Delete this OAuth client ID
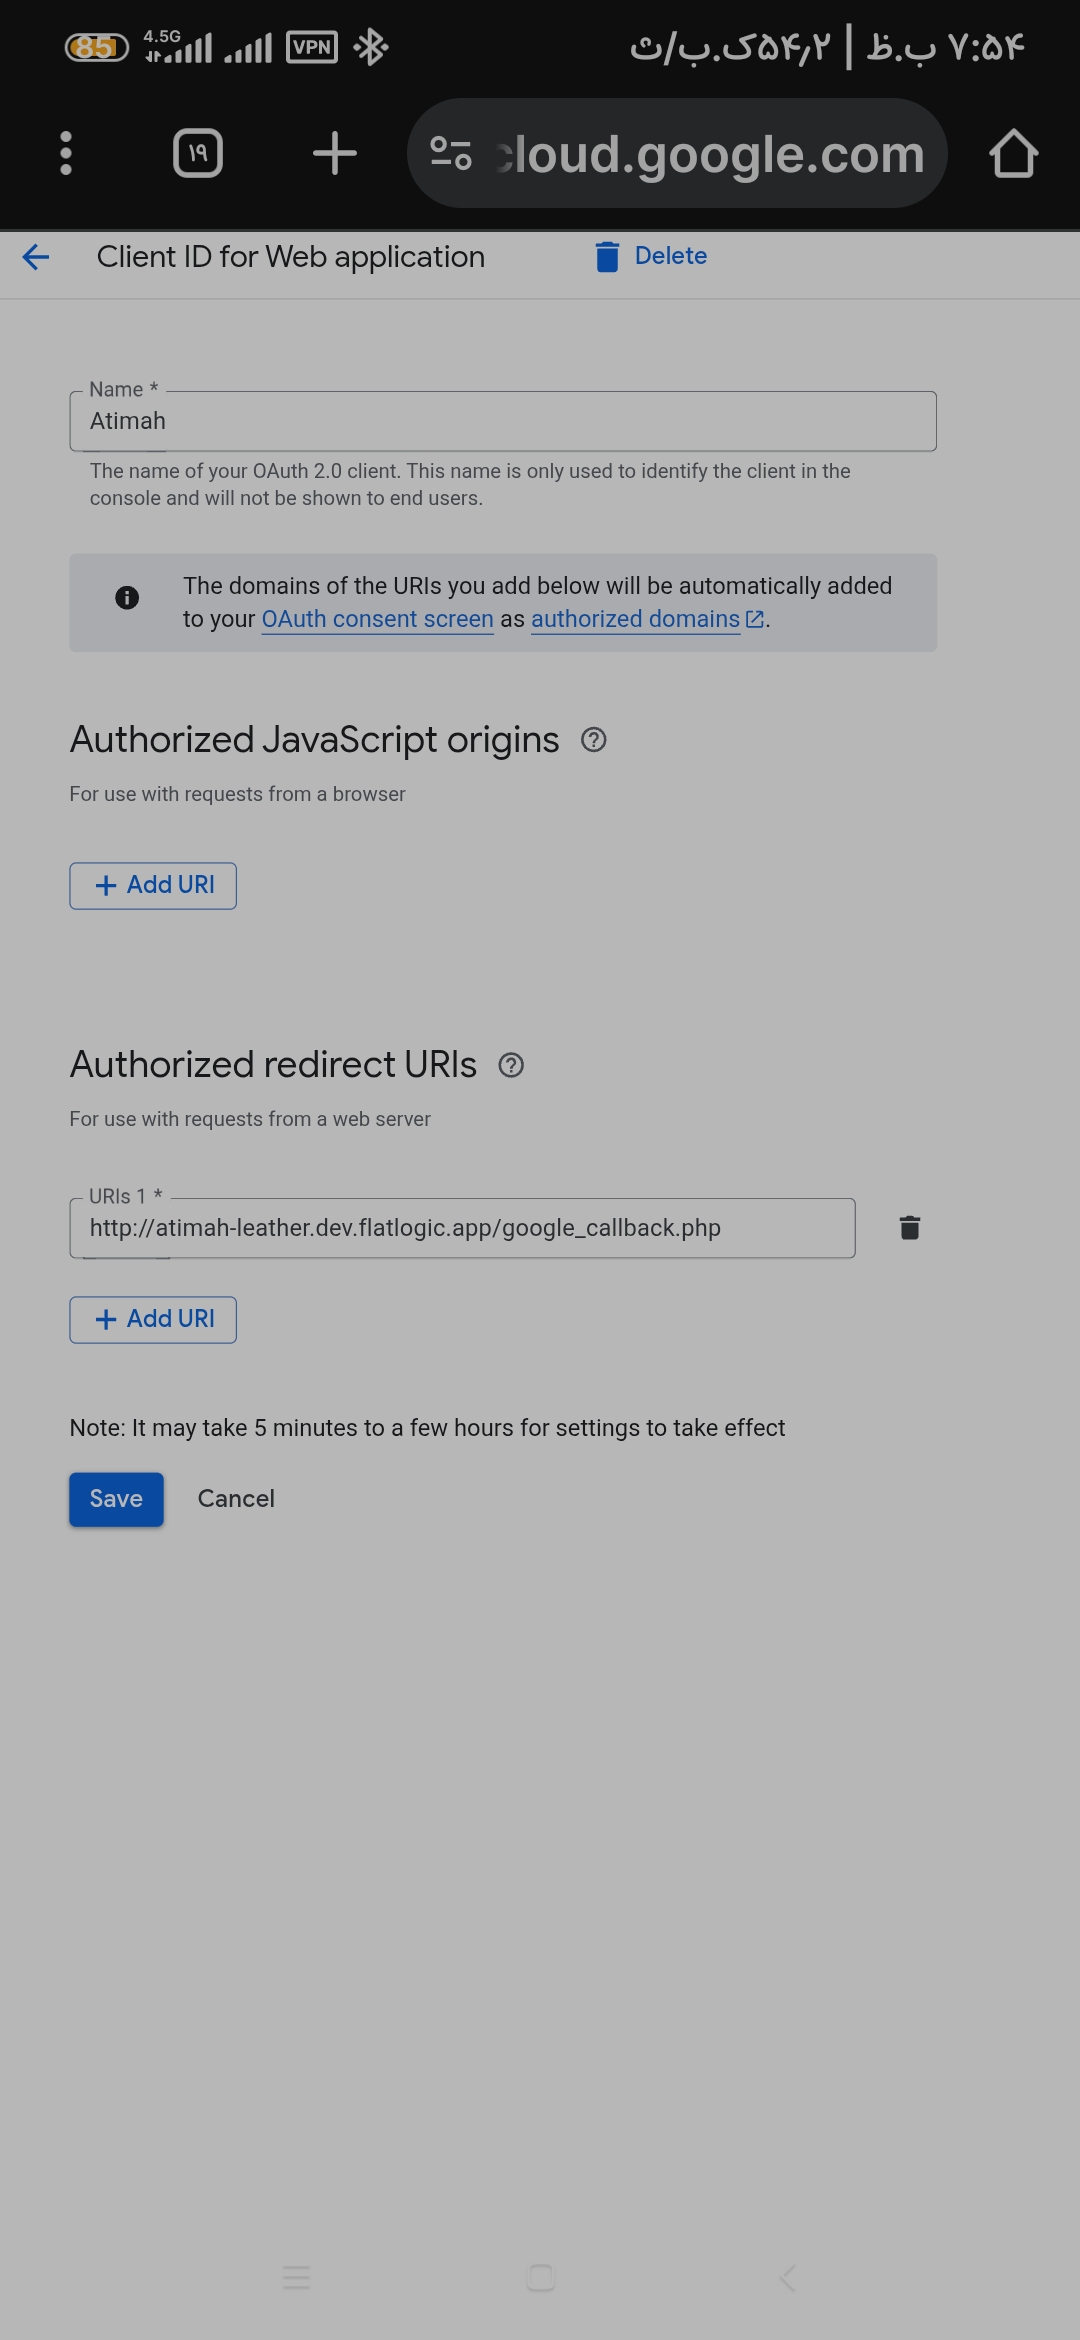The width and height of the screenshot is (1080, 2340). tap(651, 257)
